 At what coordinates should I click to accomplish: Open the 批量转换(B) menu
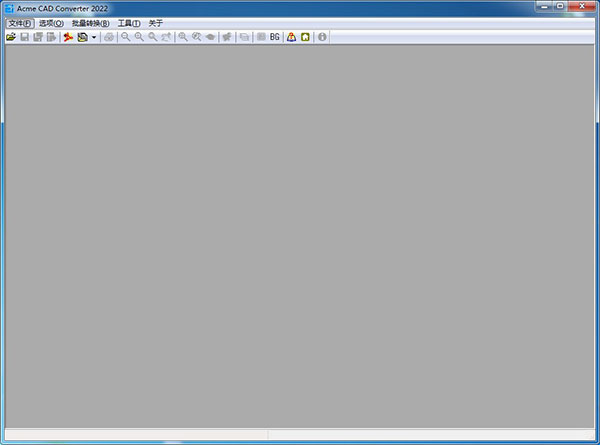90,23
